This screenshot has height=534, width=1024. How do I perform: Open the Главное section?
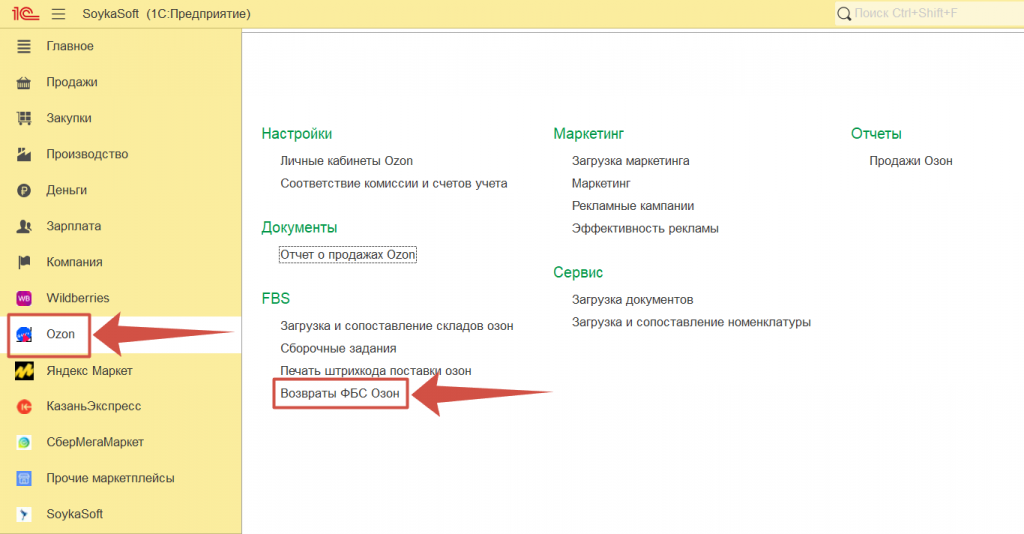[x=69, y=46]
